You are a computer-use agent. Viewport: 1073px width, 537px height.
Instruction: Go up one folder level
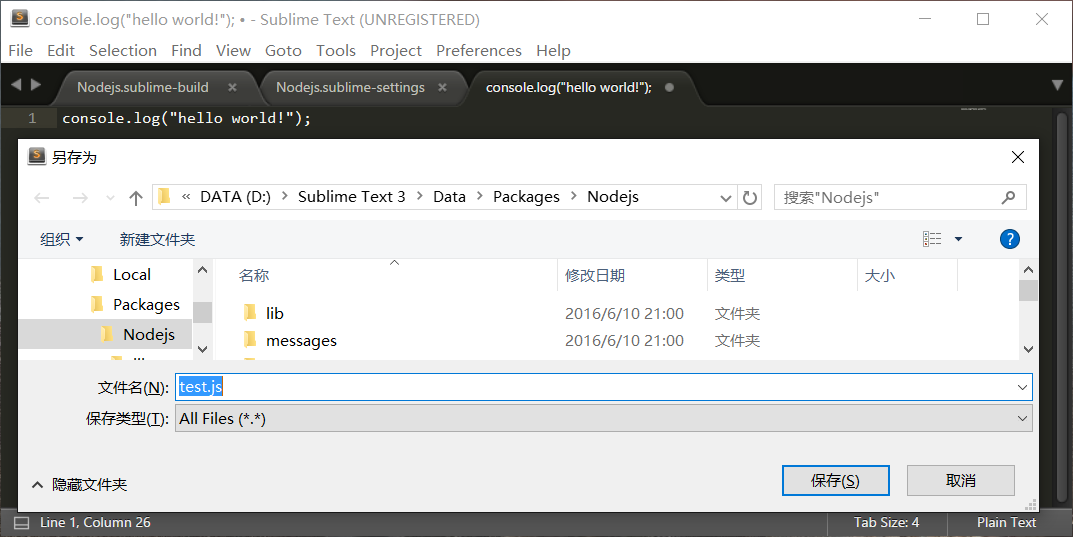(x=135, y=198)
